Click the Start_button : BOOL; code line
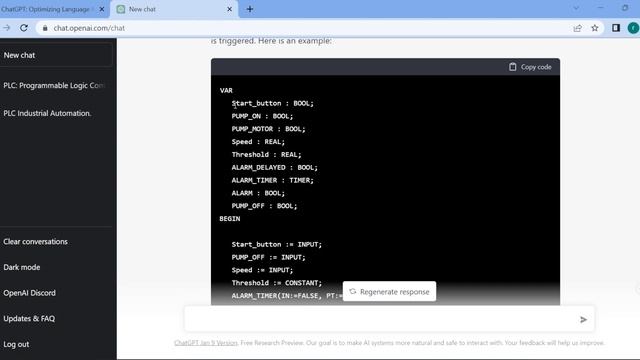Viewport: 640px width, 360px height. [x=272, y=103]
